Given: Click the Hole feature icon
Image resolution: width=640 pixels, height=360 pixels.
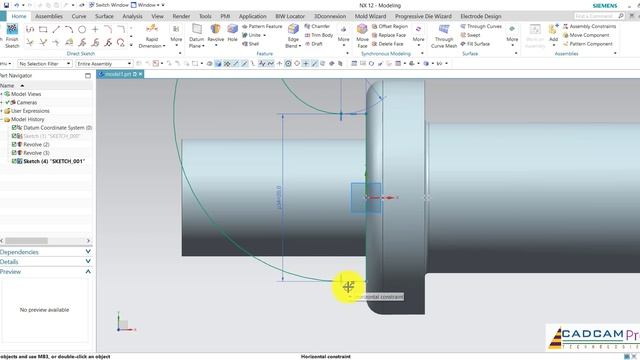Looking at the screenshot, I should tap(233, 29).
